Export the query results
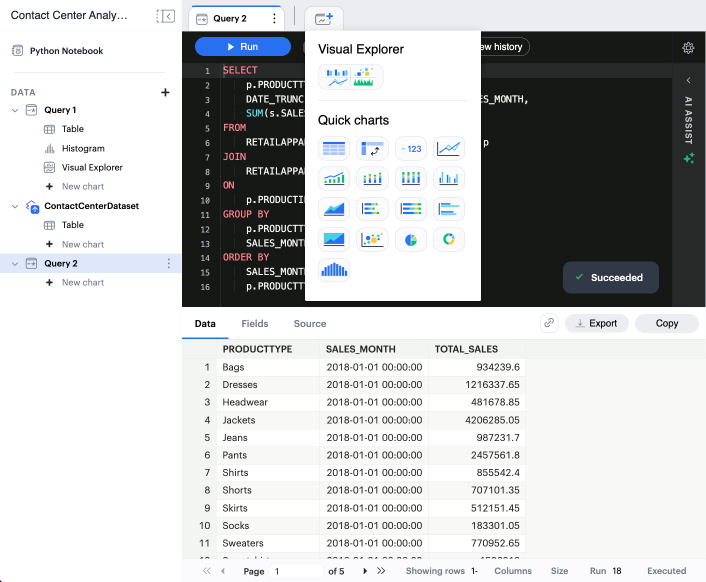 597,323
